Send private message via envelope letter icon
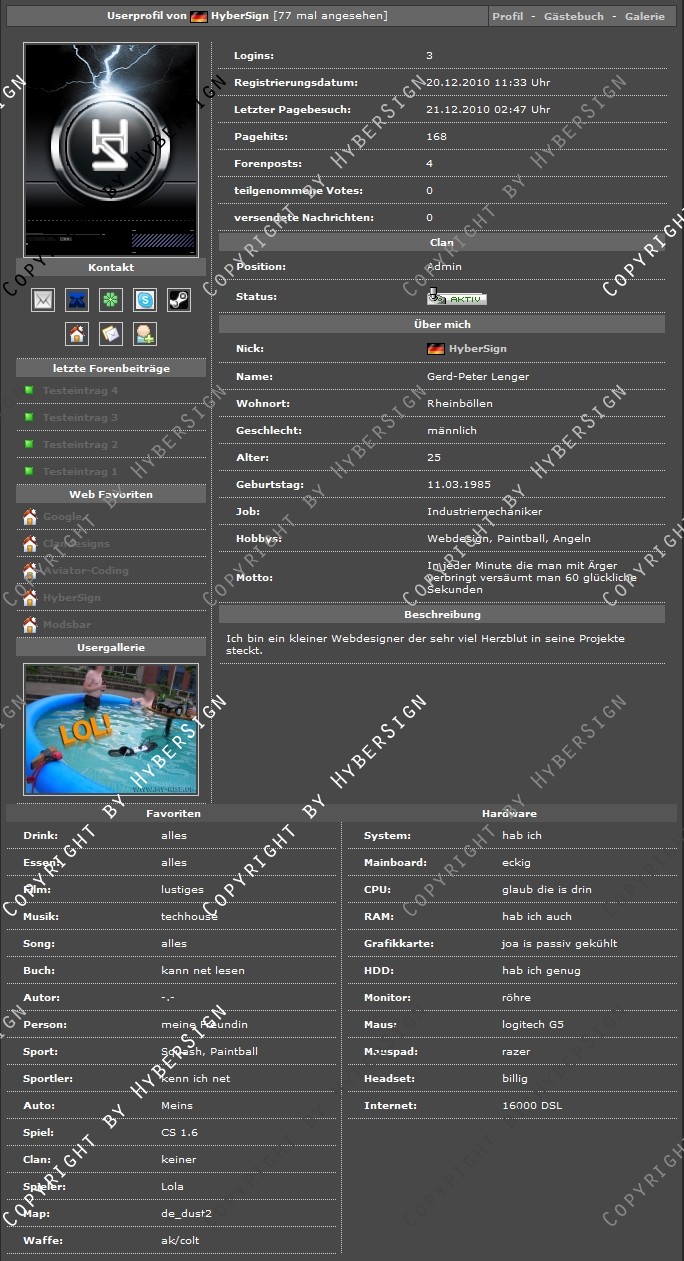Image resolution: width=684 pixels, height=1261 pixels. pos(111,334)
